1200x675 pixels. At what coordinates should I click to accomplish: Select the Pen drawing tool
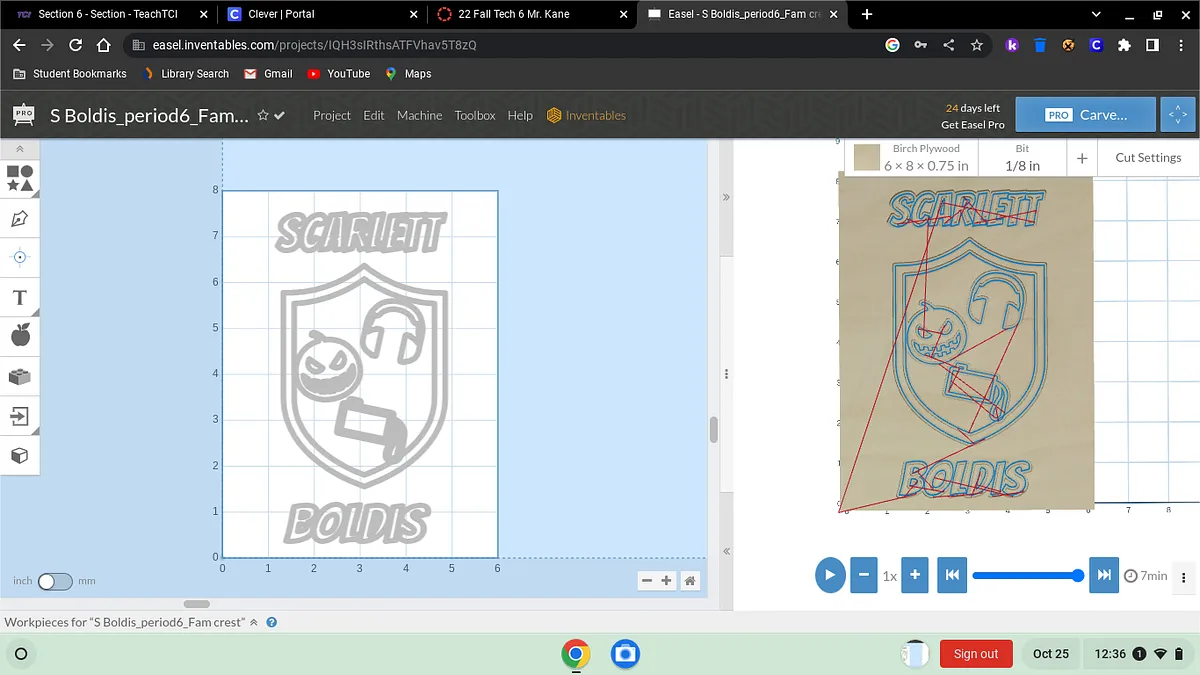[x=20, y=218]
